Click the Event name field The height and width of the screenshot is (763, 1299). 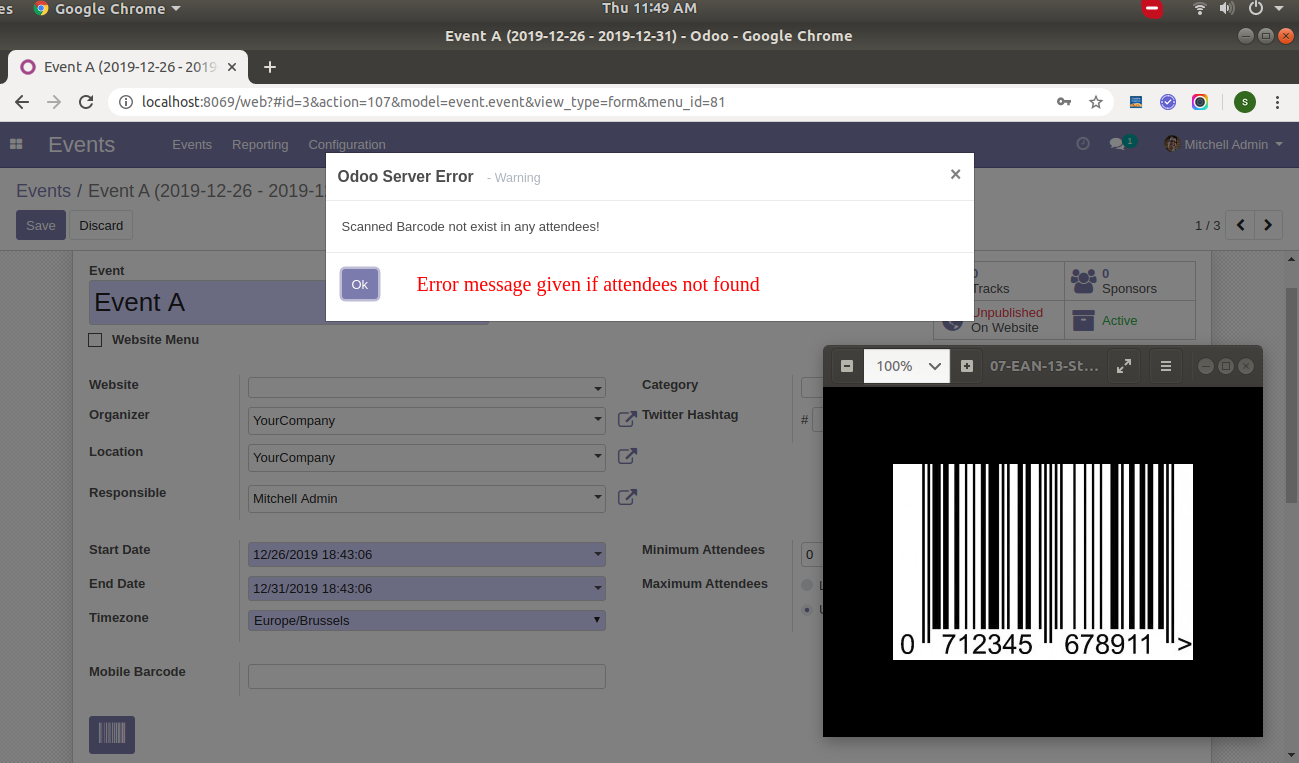(288, 302)
